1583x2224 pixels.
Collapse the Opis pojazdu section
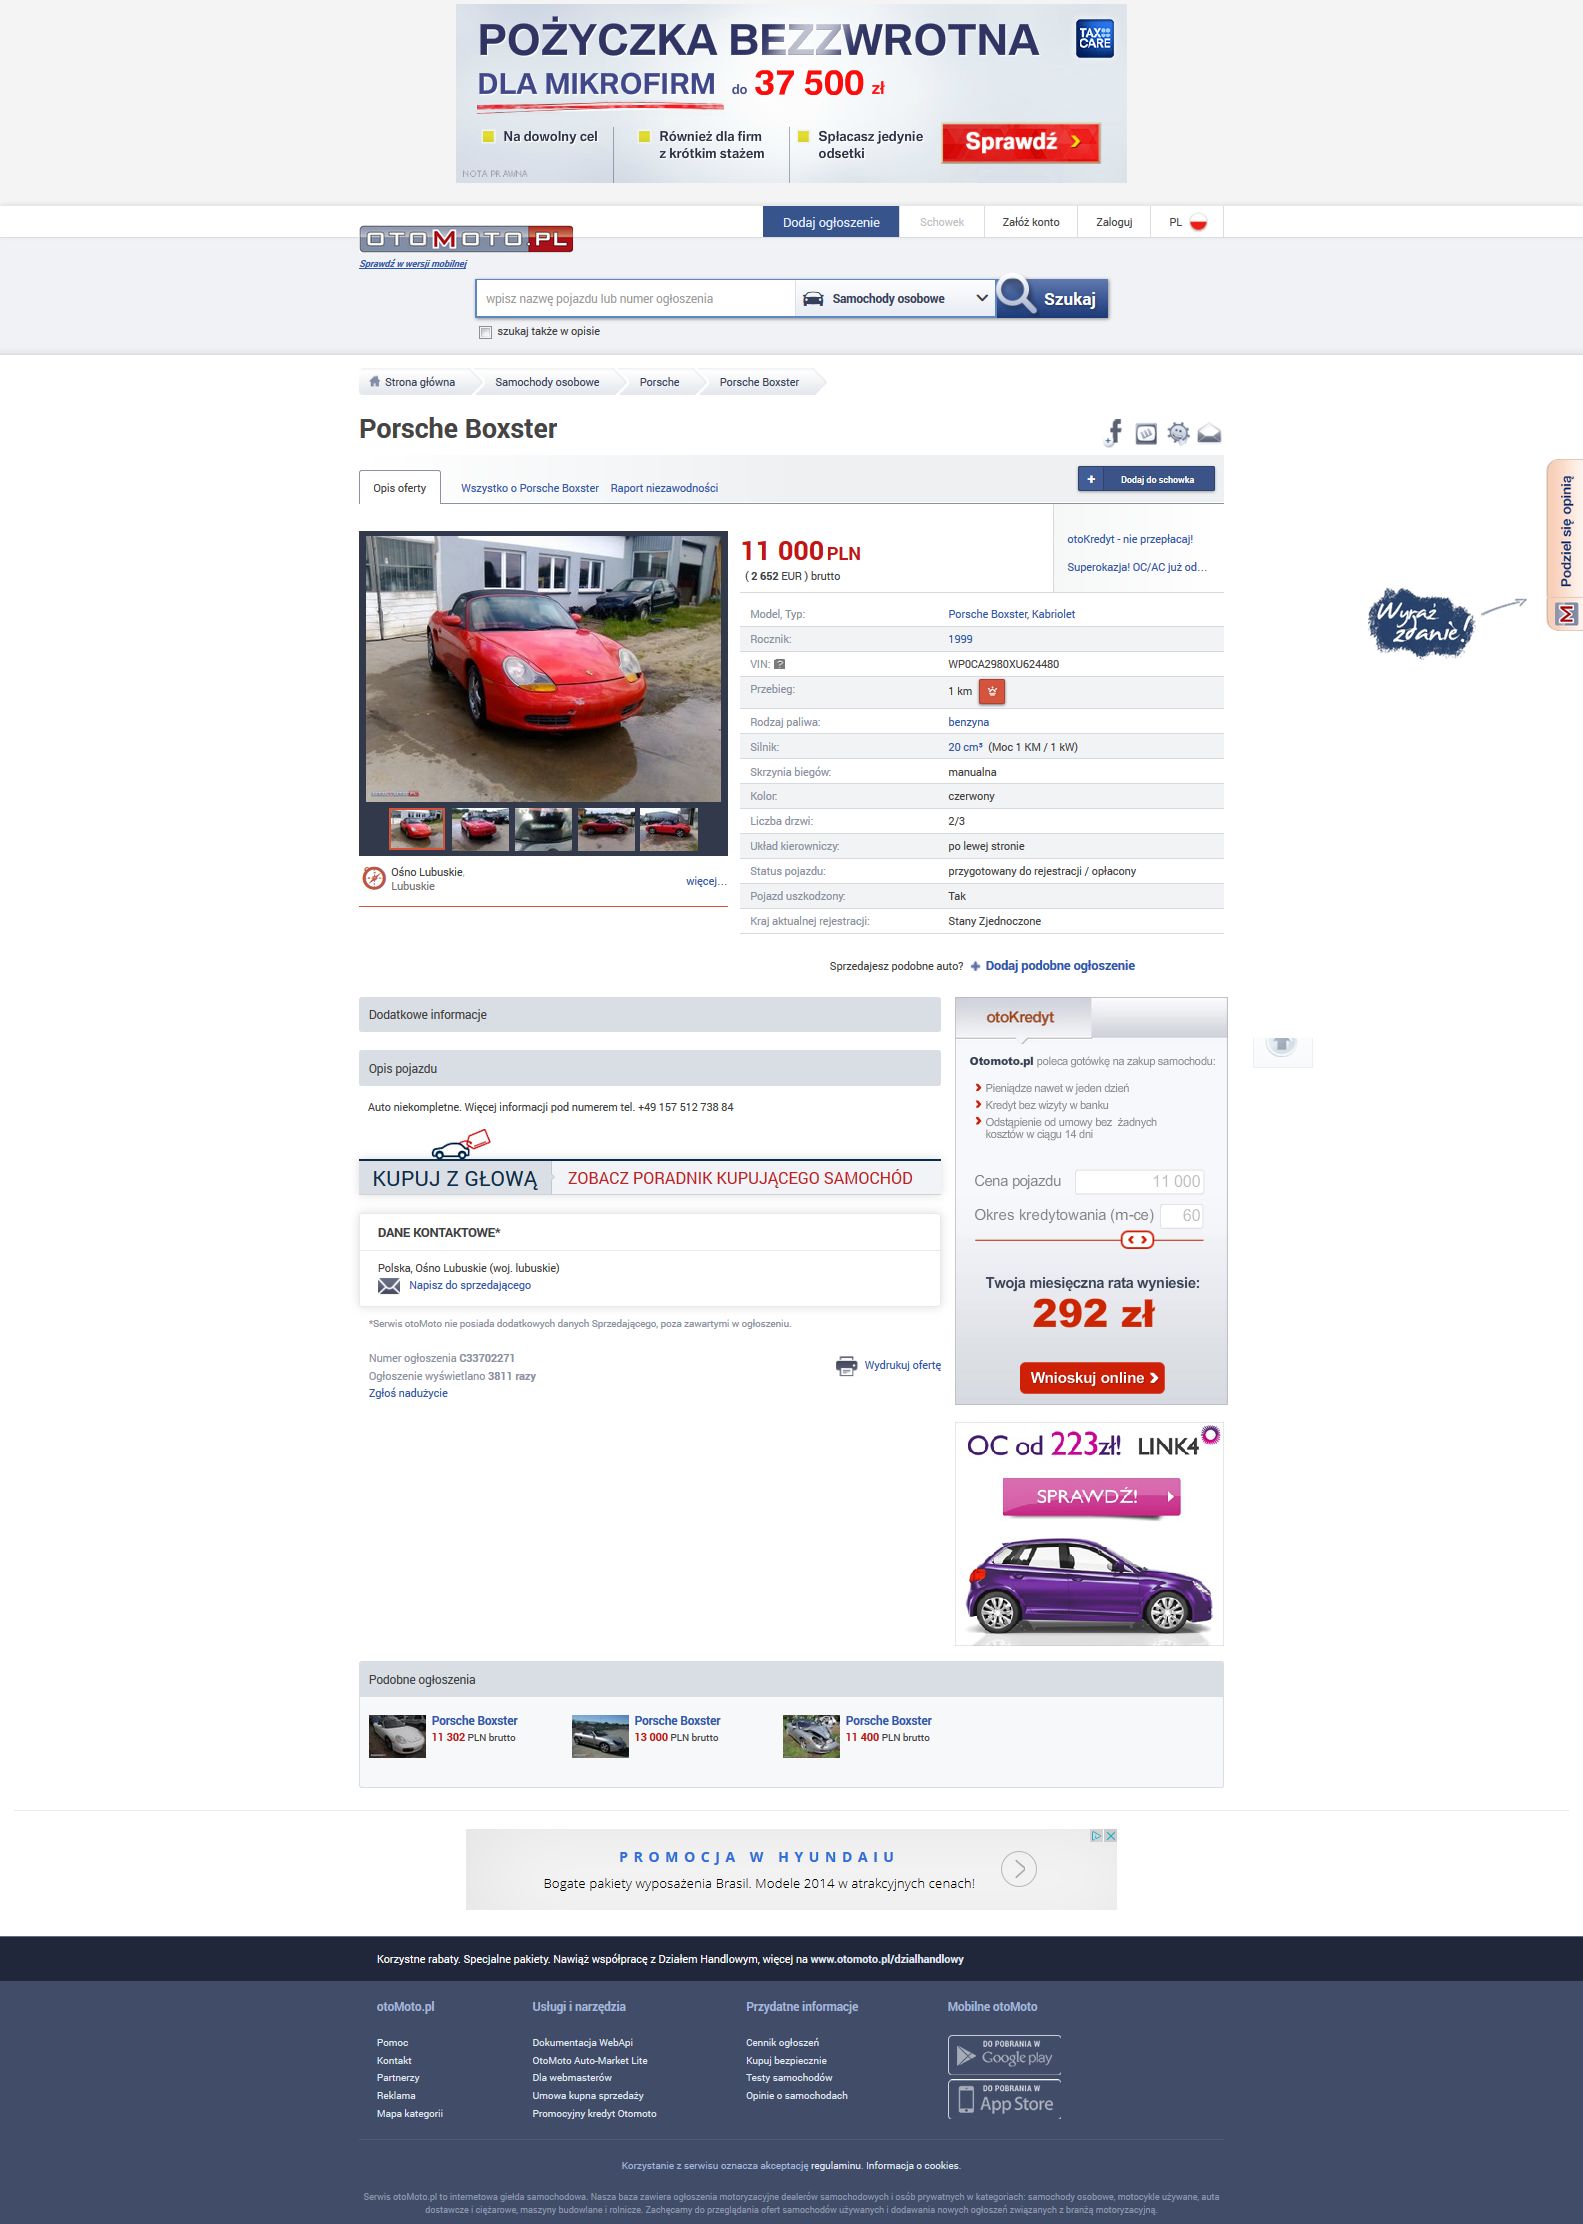click(650, 1068)
